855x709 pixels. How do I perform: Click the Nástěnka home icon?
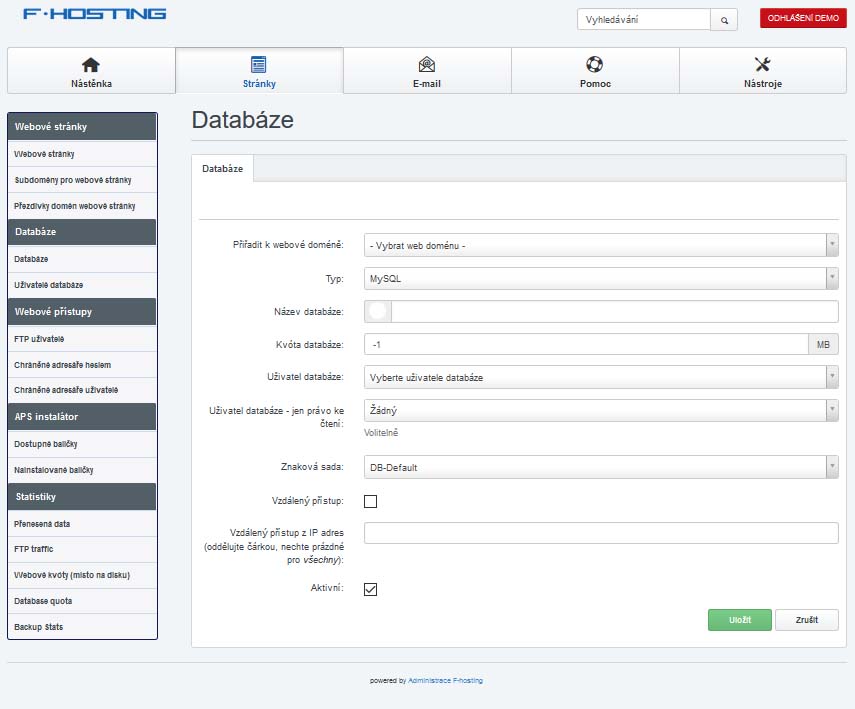91,64
